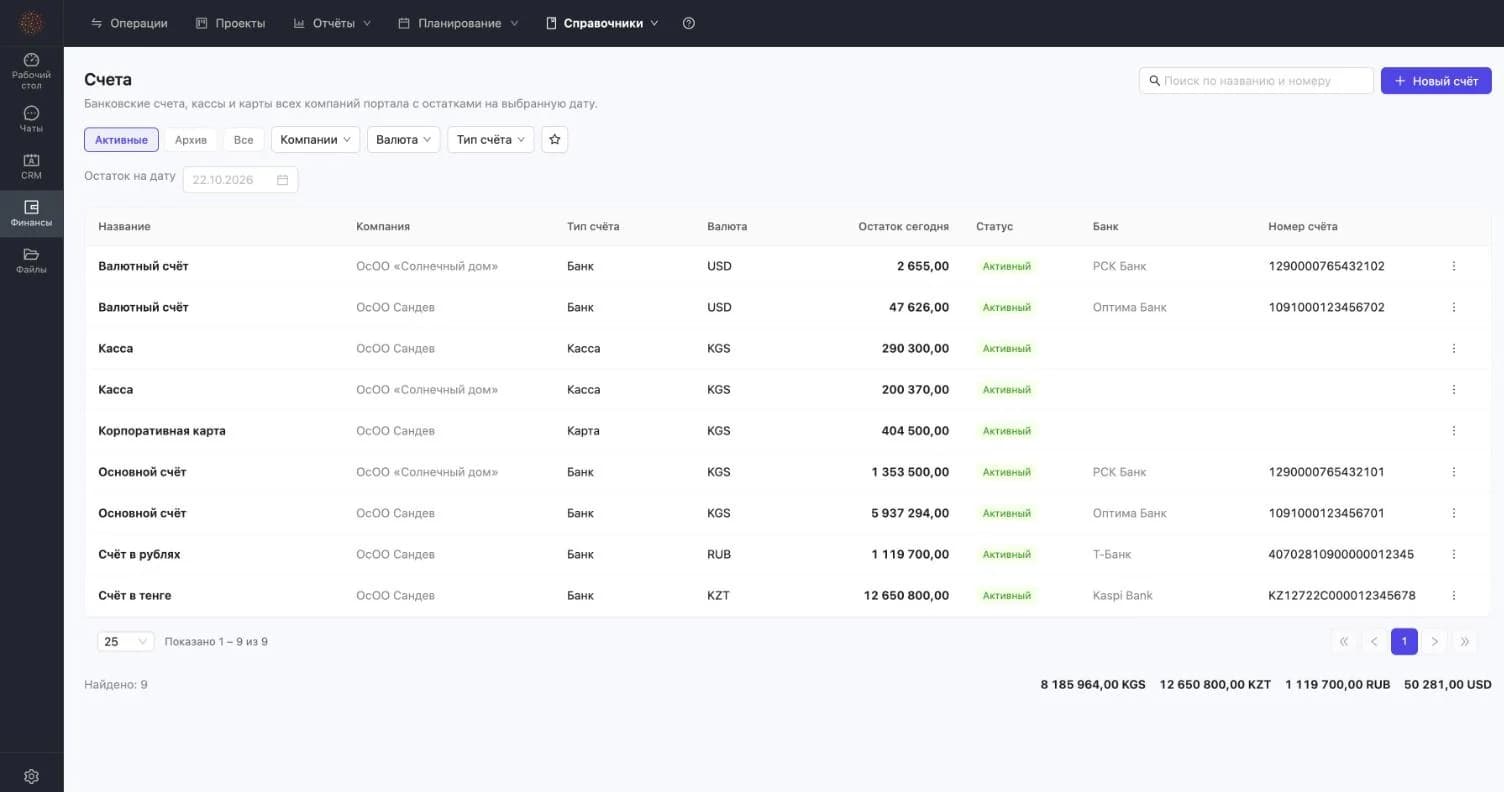The width and height of the screenshot is (1504, 792).
Task: Go to next page arrow in pagination
Action: (x=1435, y=642)
